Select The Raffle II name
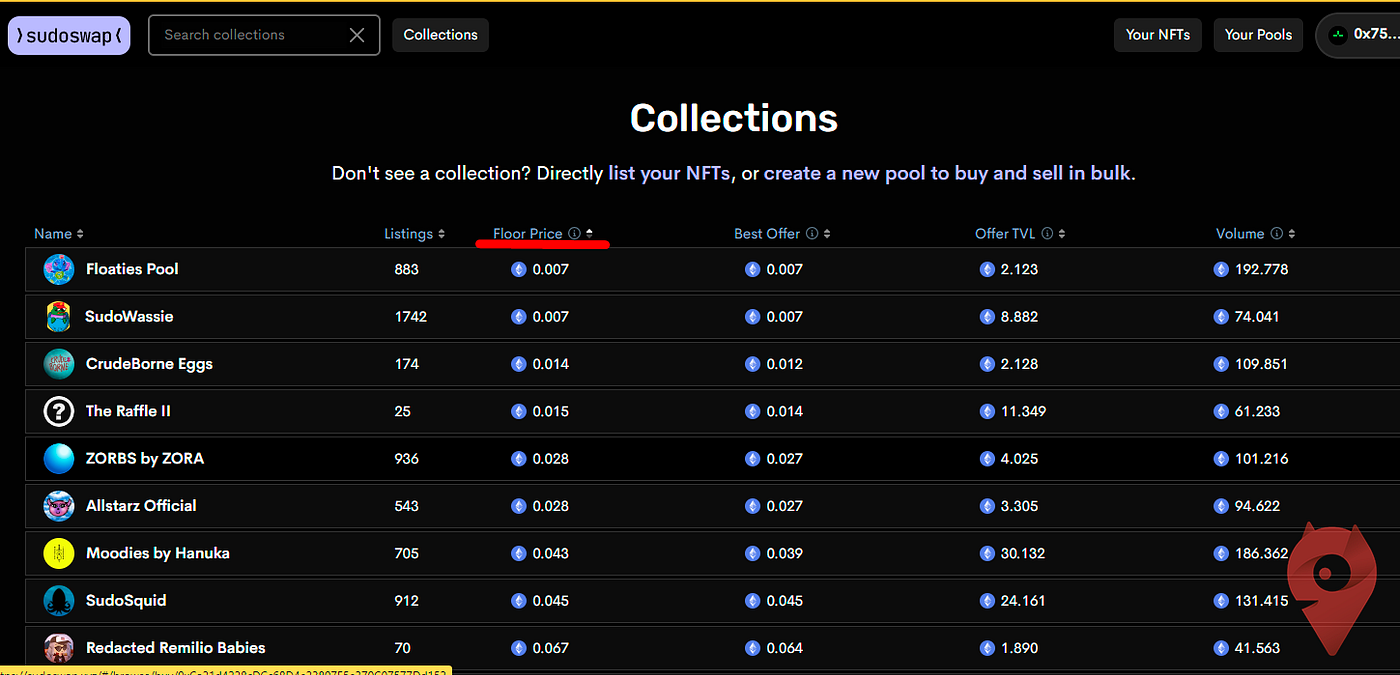The image size is (1400, 675). 128,411
